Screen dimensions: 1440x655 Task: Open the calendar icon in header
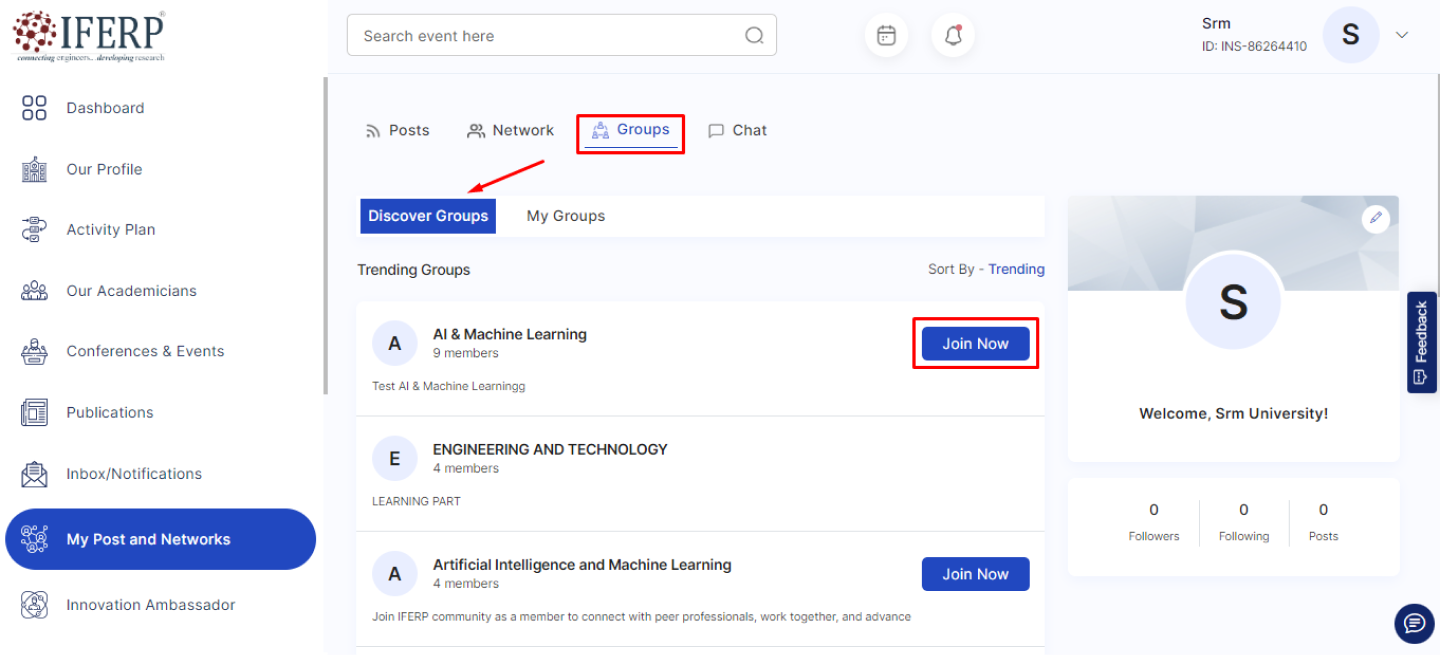[886, 36]
